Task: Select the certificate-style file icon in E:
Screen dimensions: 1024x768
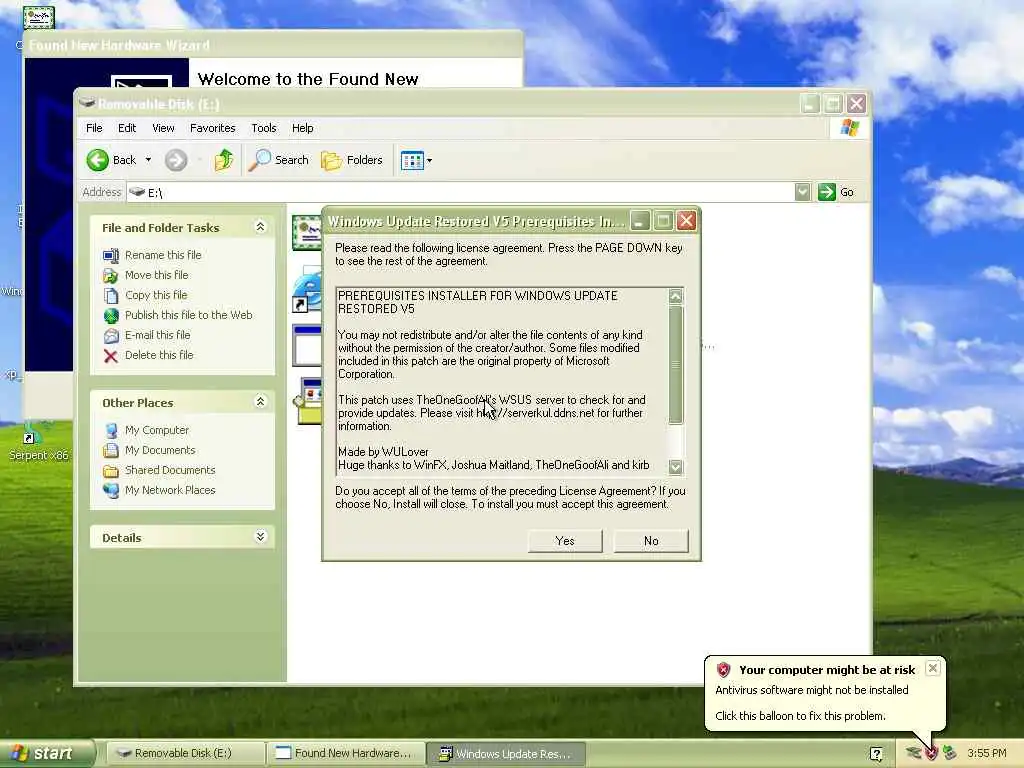Action: point(307,232)
